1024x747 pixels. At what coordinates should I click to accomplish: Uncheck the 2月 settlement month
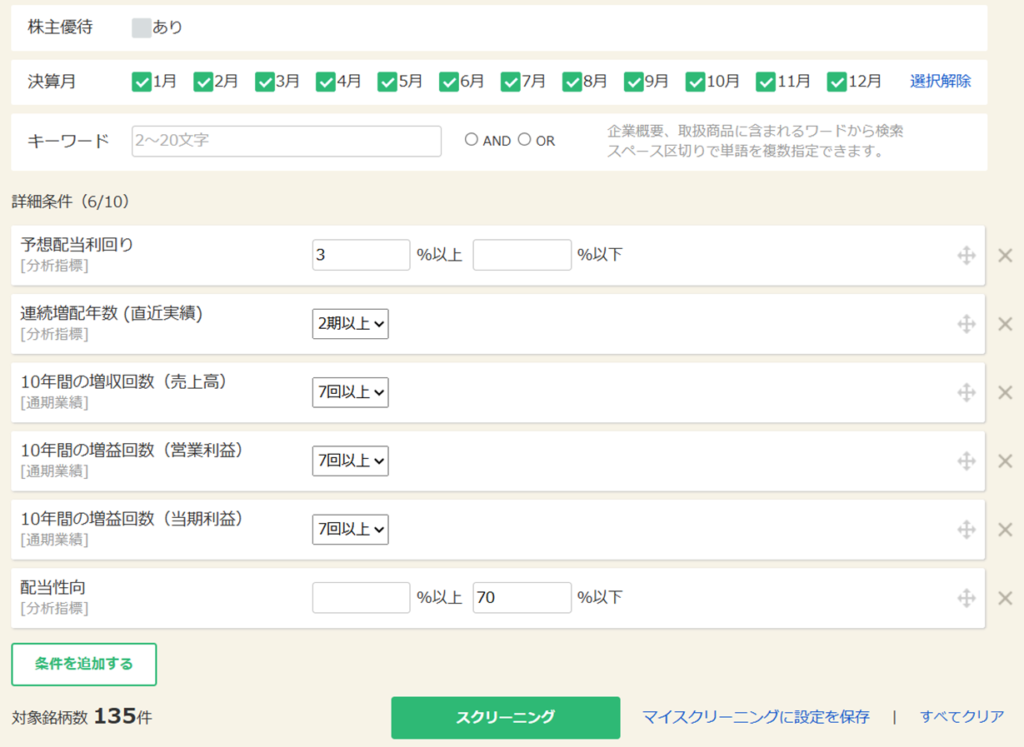pyautogui.click(x=203, y=82)
